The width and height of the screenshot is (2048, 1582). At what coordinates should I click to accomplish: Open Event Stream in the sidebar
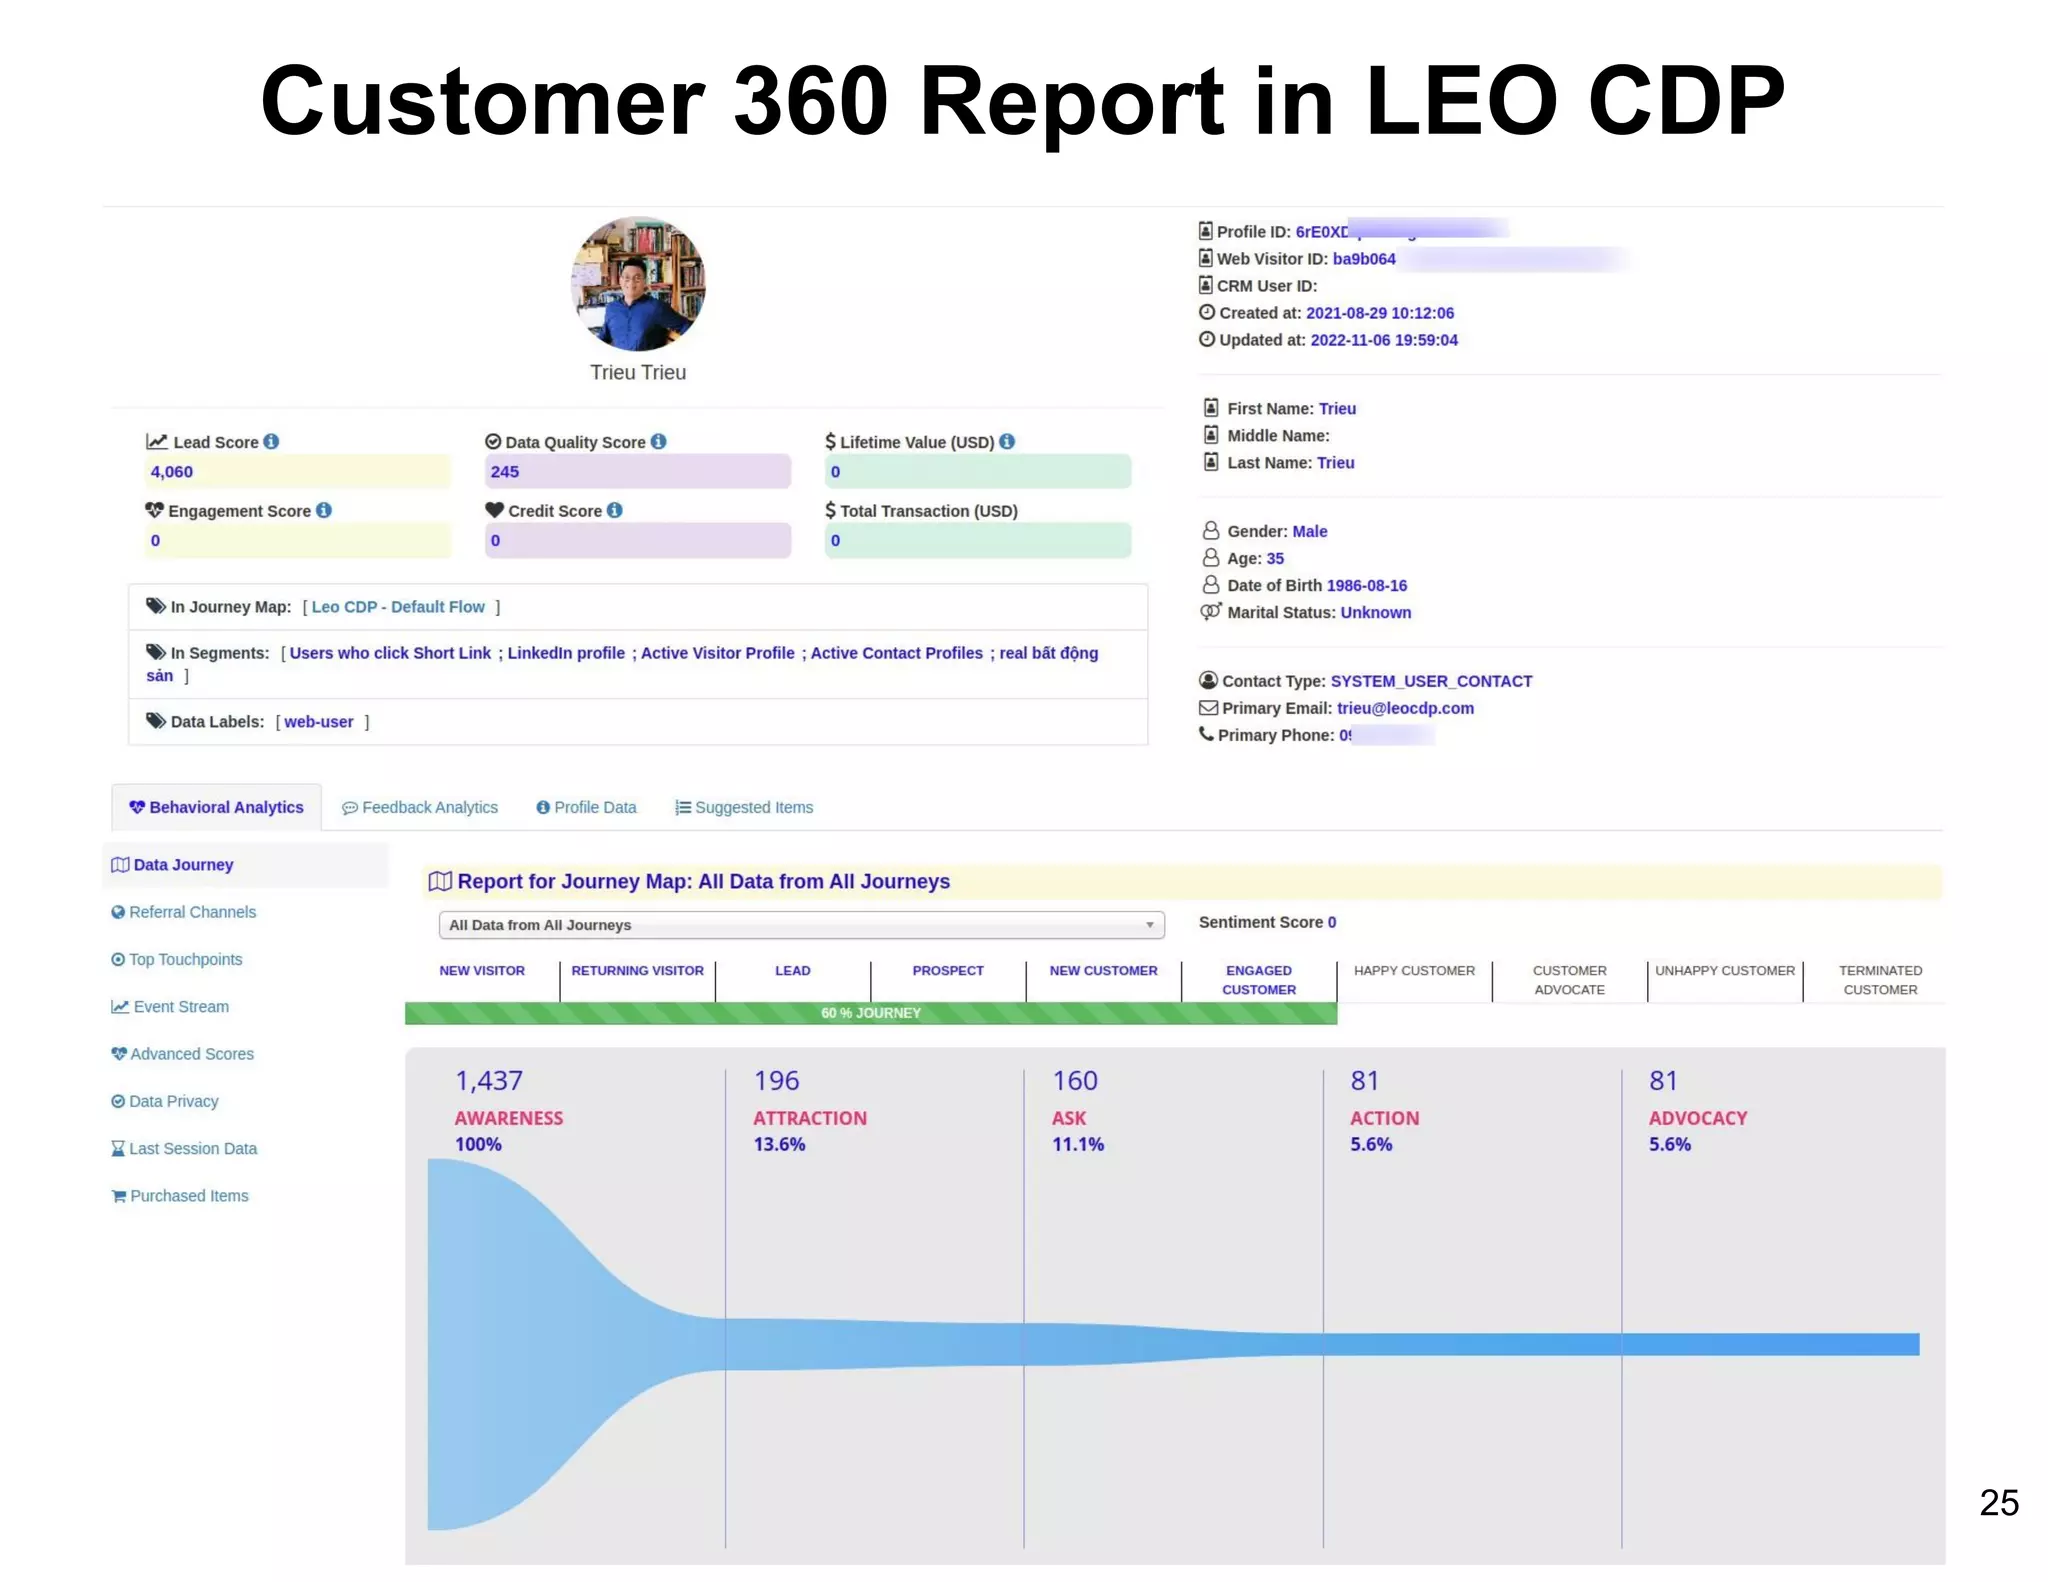tap(170, 1006)
